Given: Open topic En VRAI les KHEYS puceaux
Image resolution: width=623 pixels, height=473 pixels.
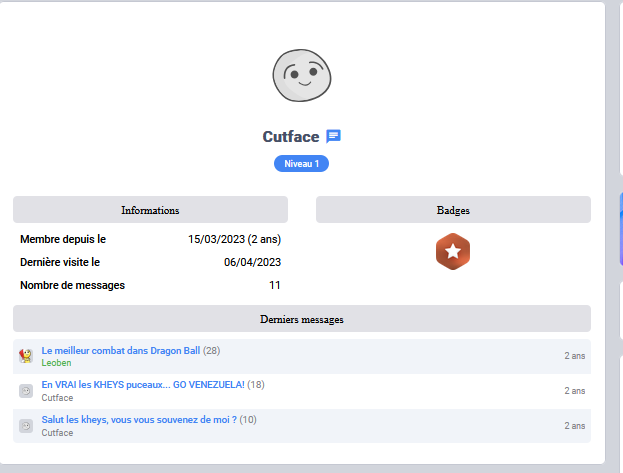Looking at the screenshot, I should (x=143, y=385).
